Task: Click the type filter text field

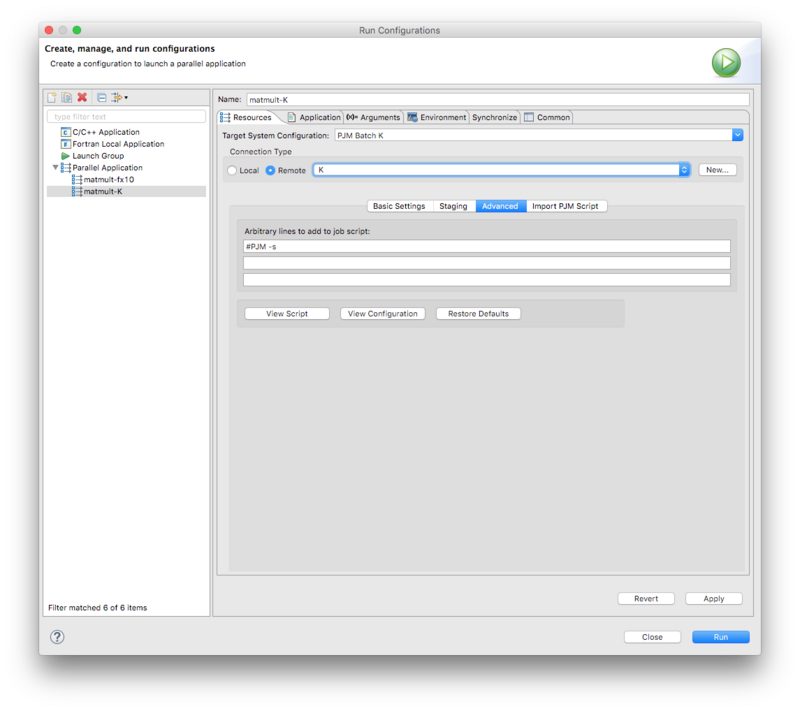Action: click(126, 117)
